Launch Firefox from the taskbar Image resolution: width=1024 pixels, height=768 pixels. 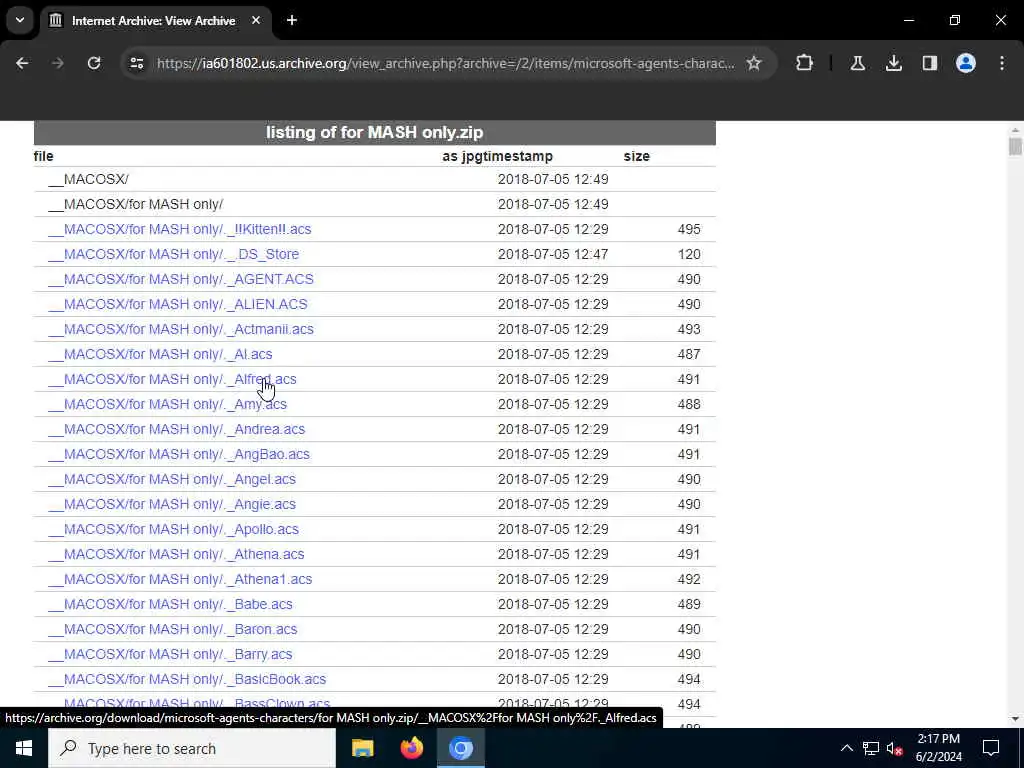(x=411, y=748)
